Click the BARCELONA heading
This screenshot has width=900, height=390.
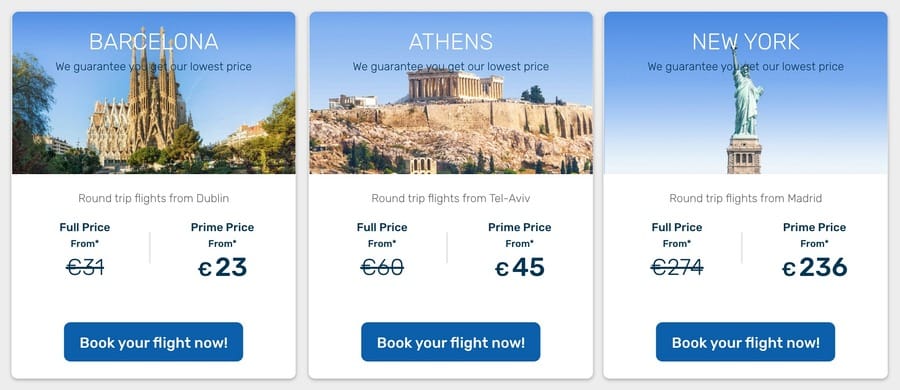pyautogui.click(x=154, y=42)
